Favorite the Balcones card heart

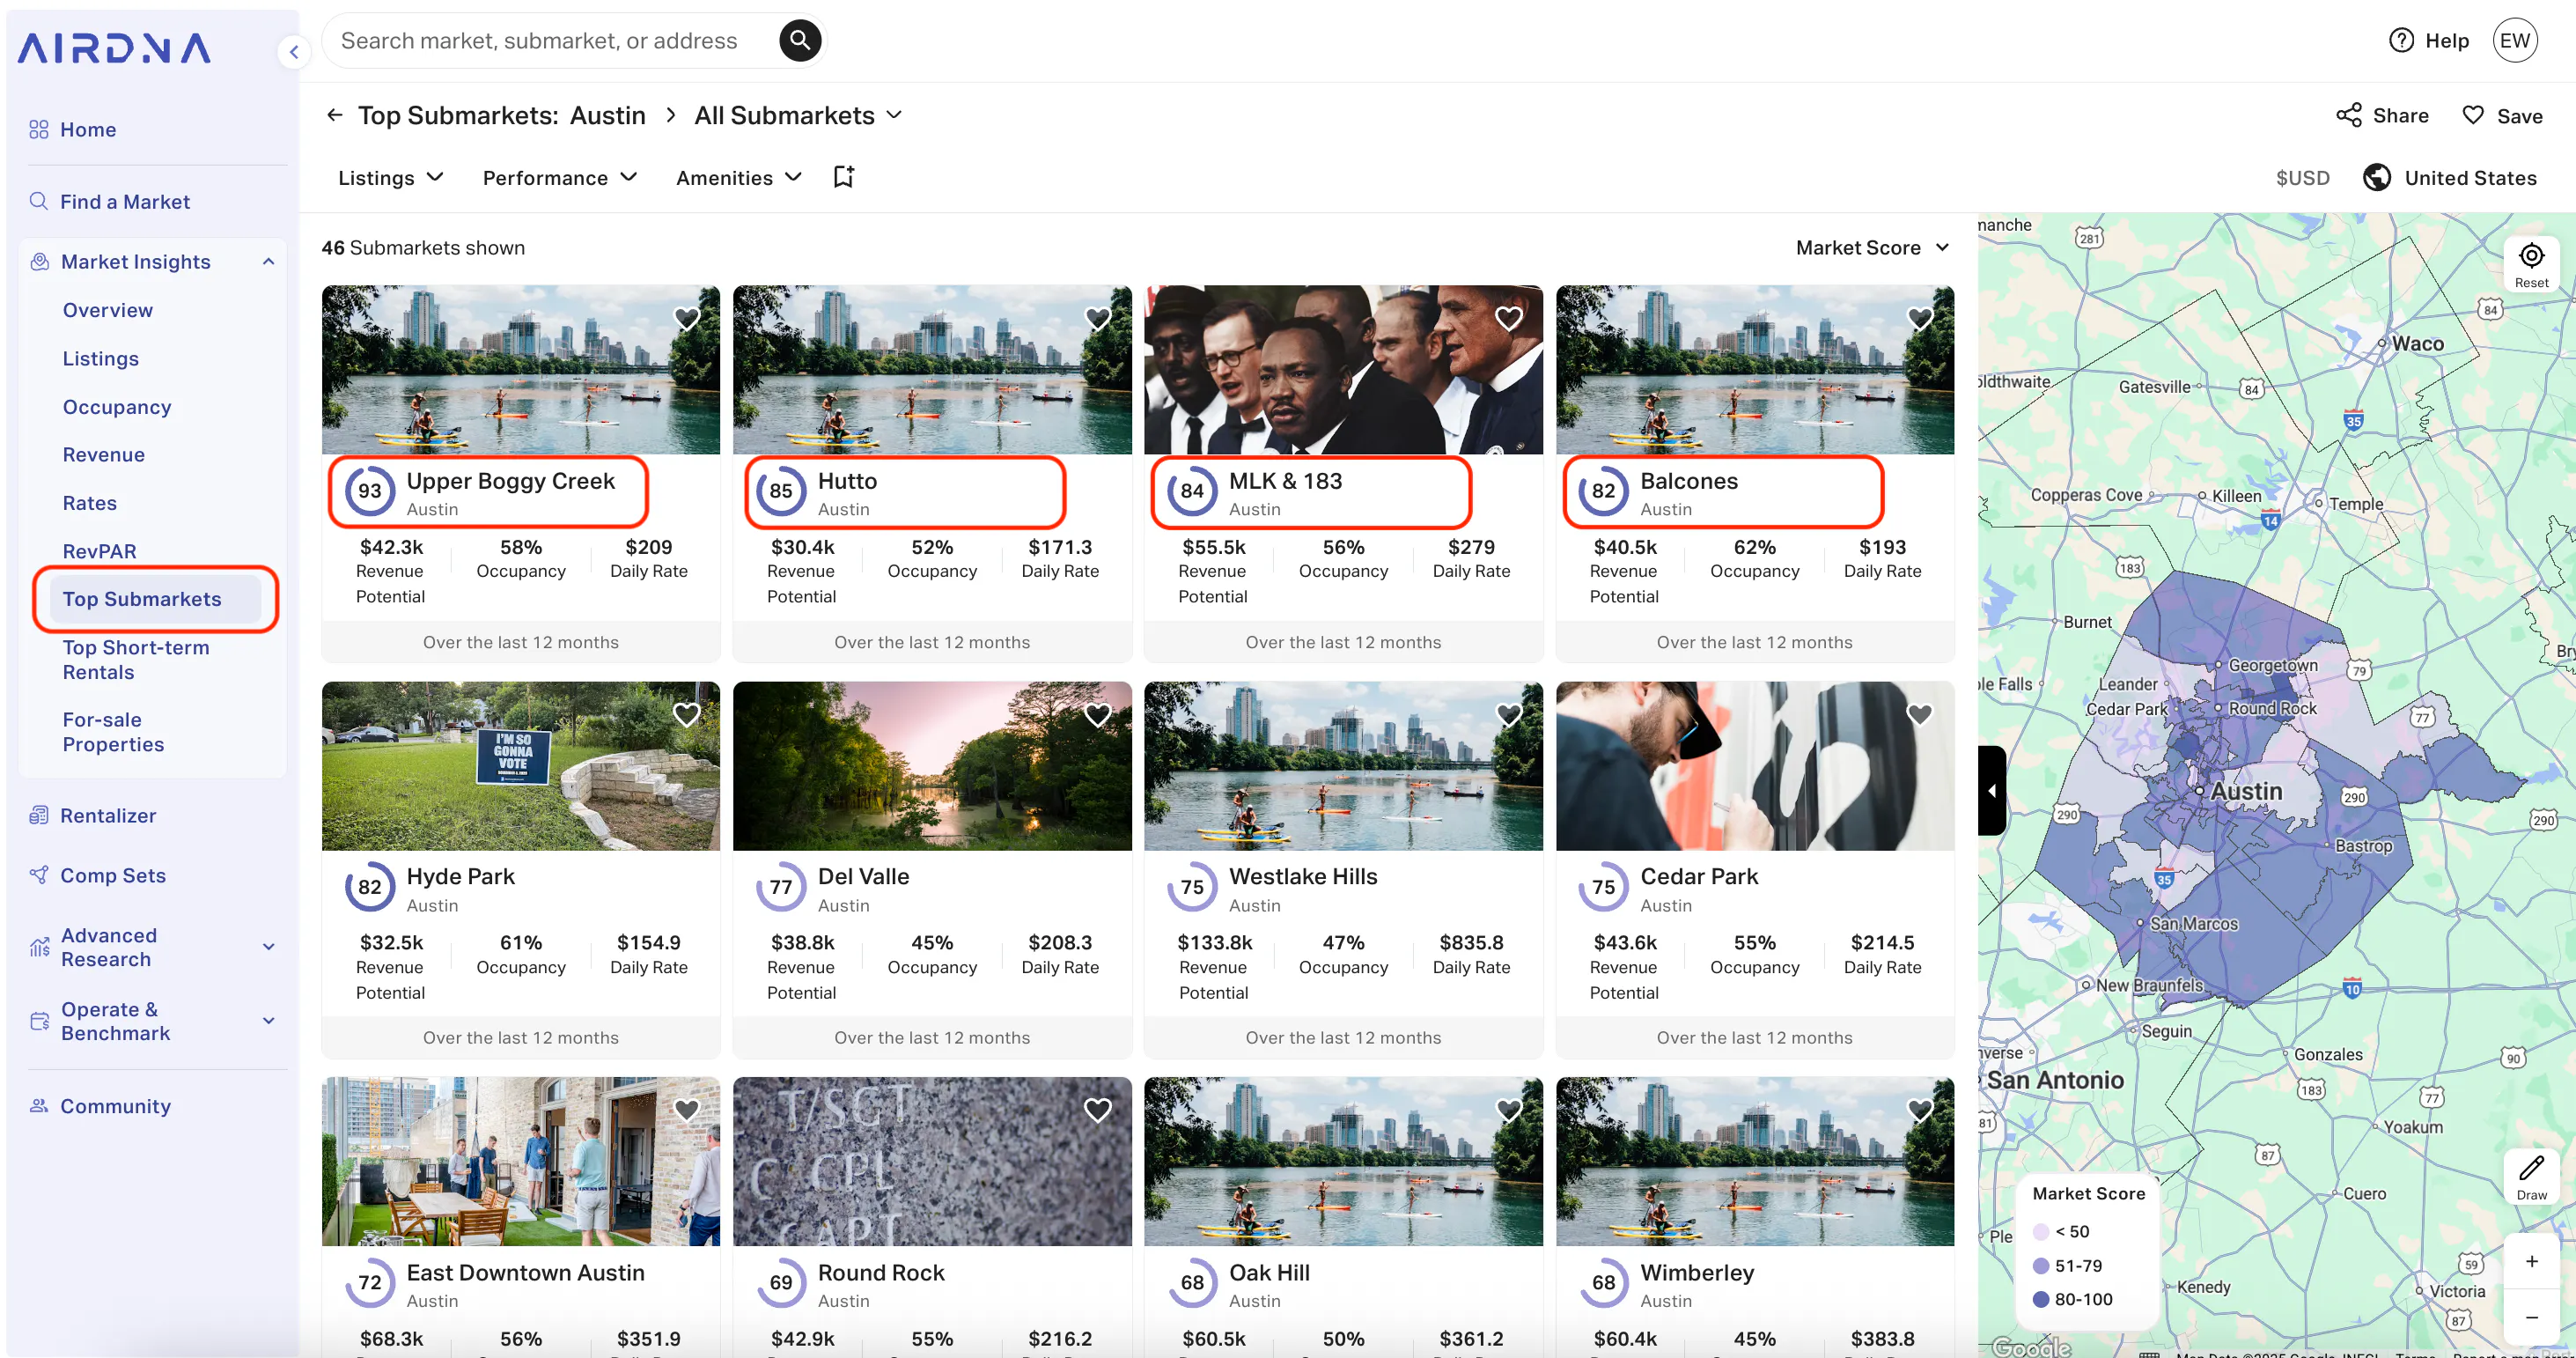1920,318
